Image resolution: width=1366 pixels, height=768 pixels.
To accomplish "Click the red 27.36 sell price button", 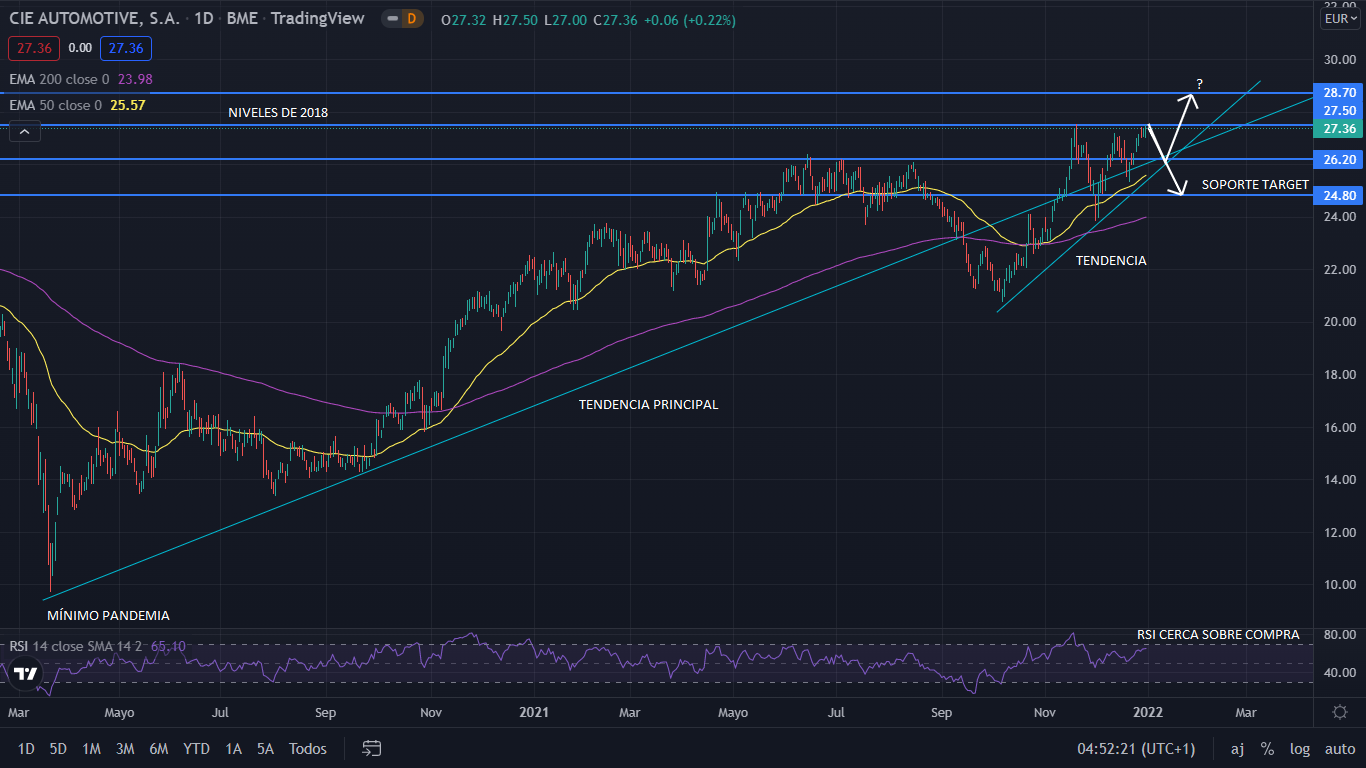I will (x=34, y=48).
